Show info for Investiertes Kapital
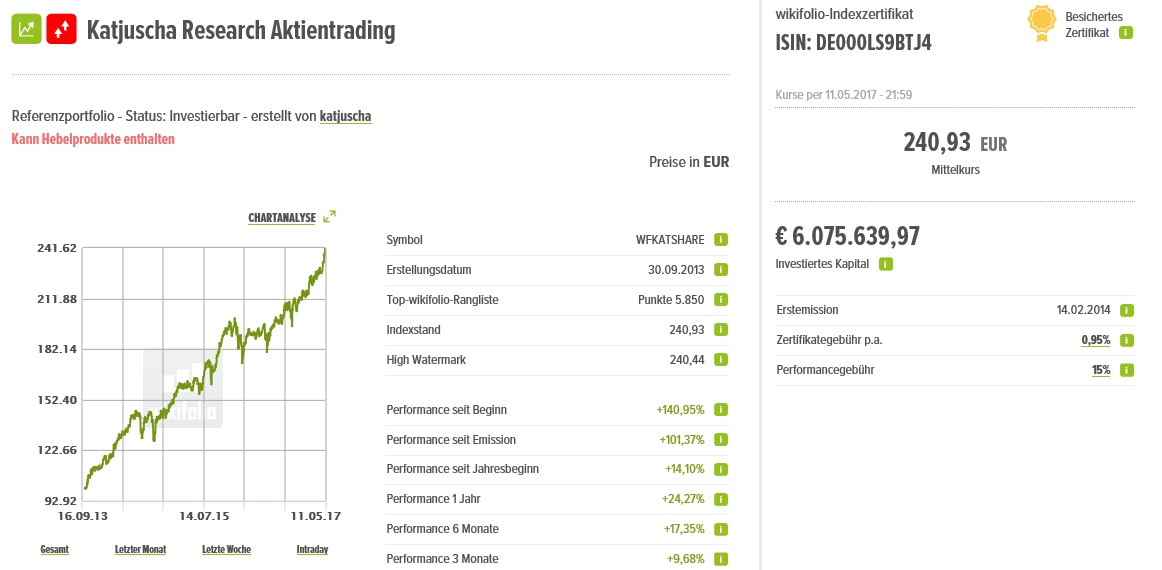The image size is (1162, 570). coord(886,264)
